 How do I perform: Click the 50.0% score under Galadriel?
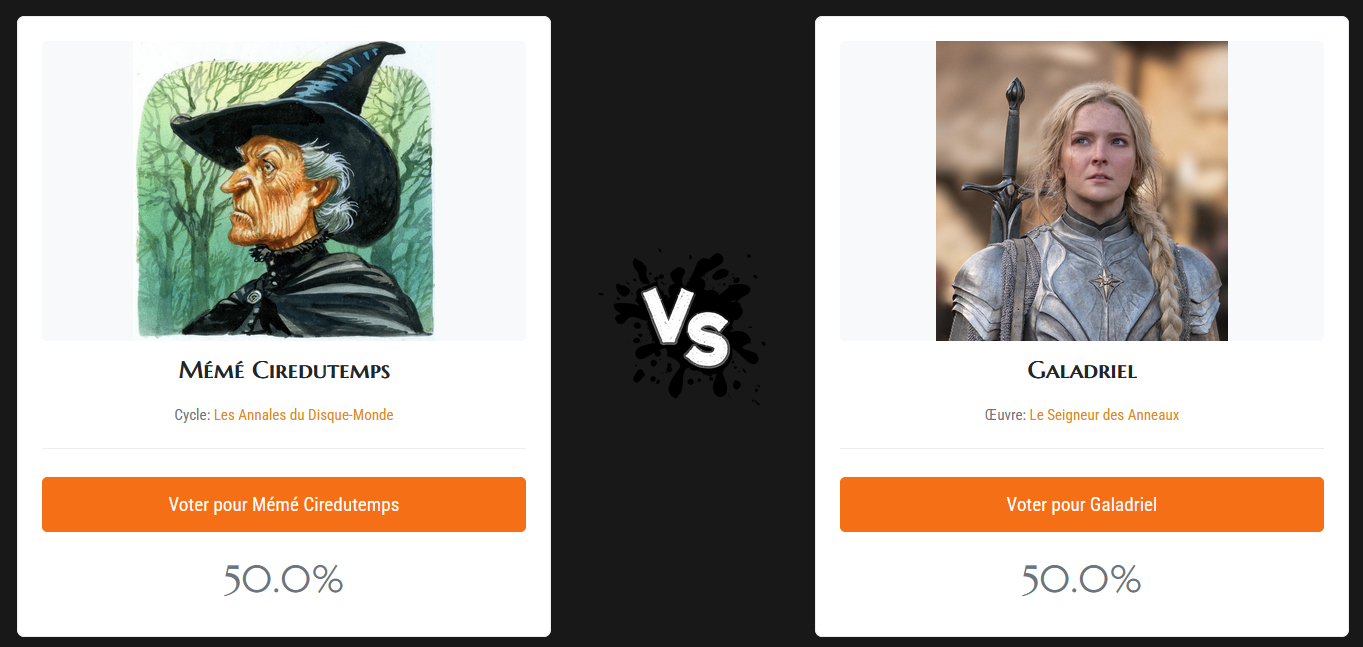click(1082, 580)
